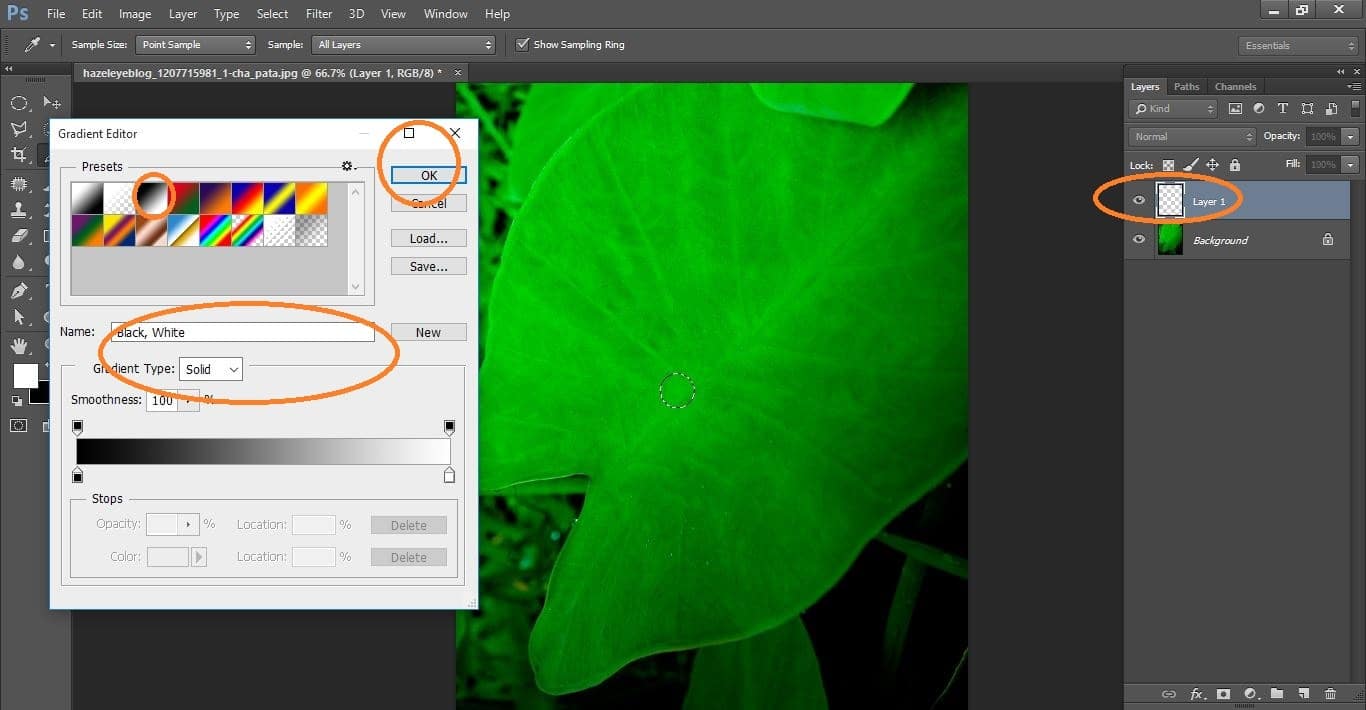Click the Load button to load gradients
The width and height of the screenshot is (1366, 710).
[428, 238]
